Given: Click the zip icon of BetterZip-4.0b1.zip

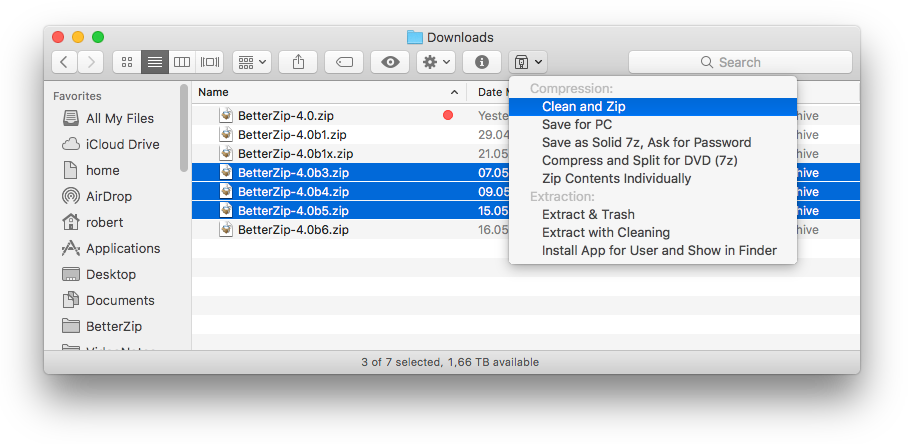Looking at the screenshot, I should click(226, 135).
